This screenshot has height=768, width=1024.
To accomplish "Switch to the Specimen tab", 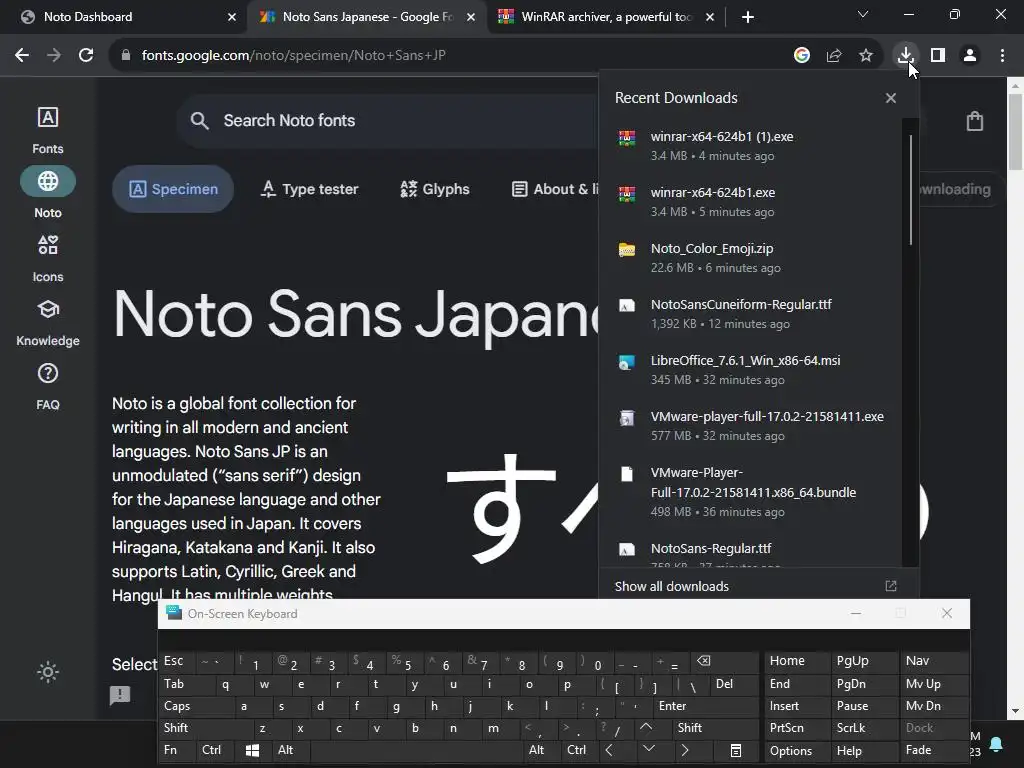I will (x=173, y=189).
